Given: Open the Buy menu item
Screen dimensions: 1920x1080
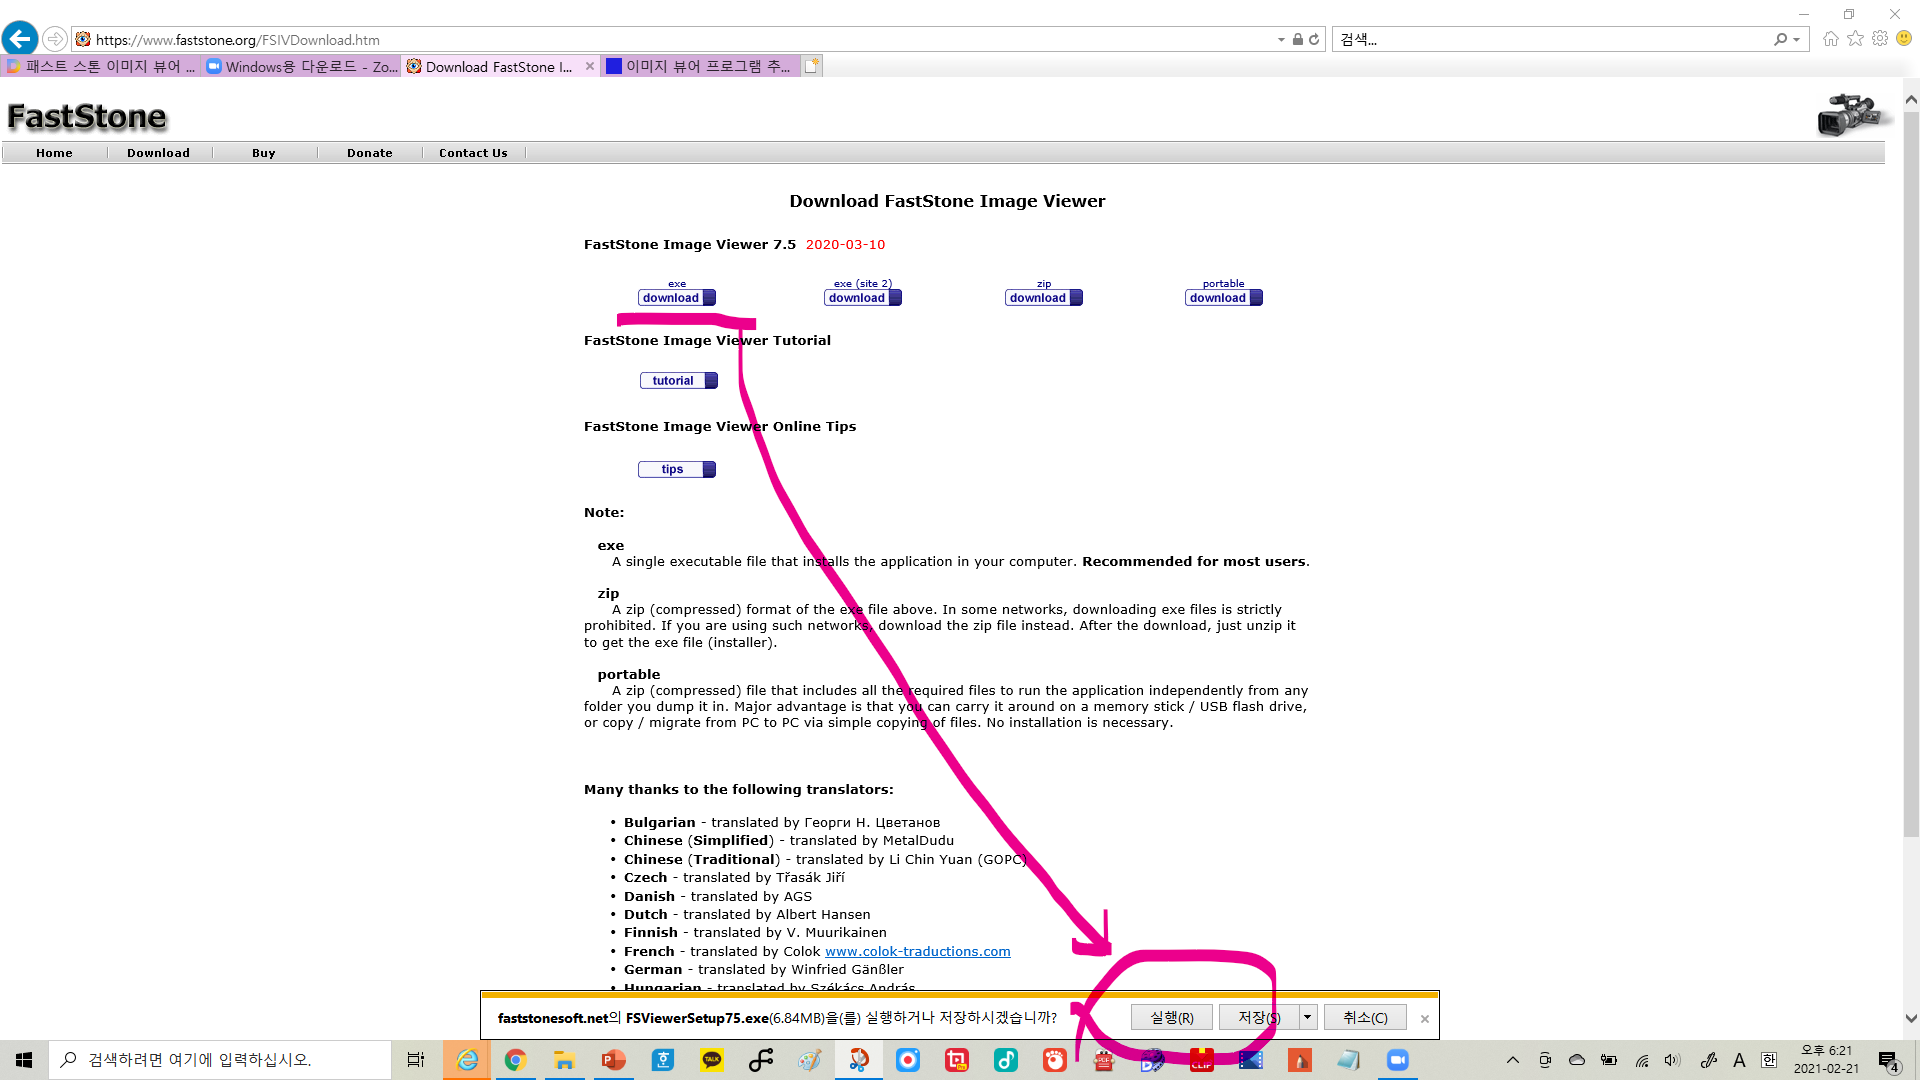Looking at the screenshot, I should click(x=264, y=153).
